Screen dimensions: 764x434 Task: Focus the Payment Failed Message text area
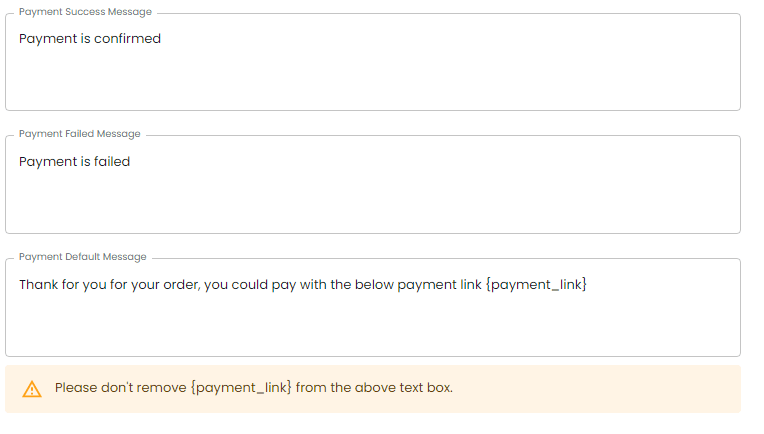(x=373, y=185)
